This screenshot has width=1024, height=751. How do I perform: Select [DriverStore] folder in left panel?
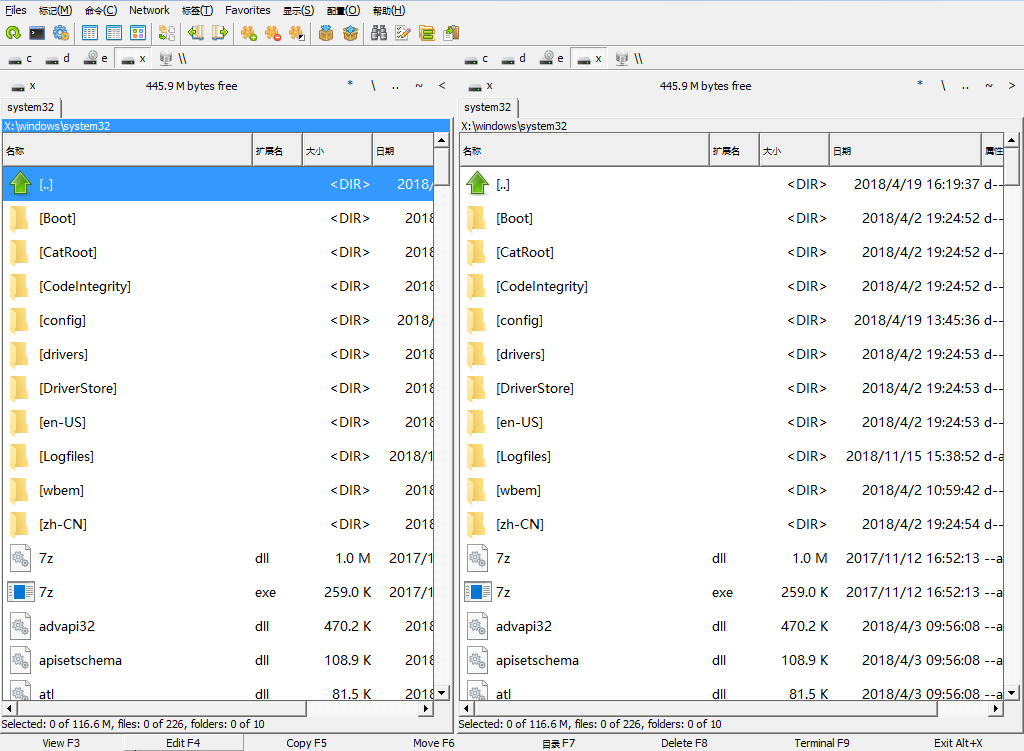point(218,389)
